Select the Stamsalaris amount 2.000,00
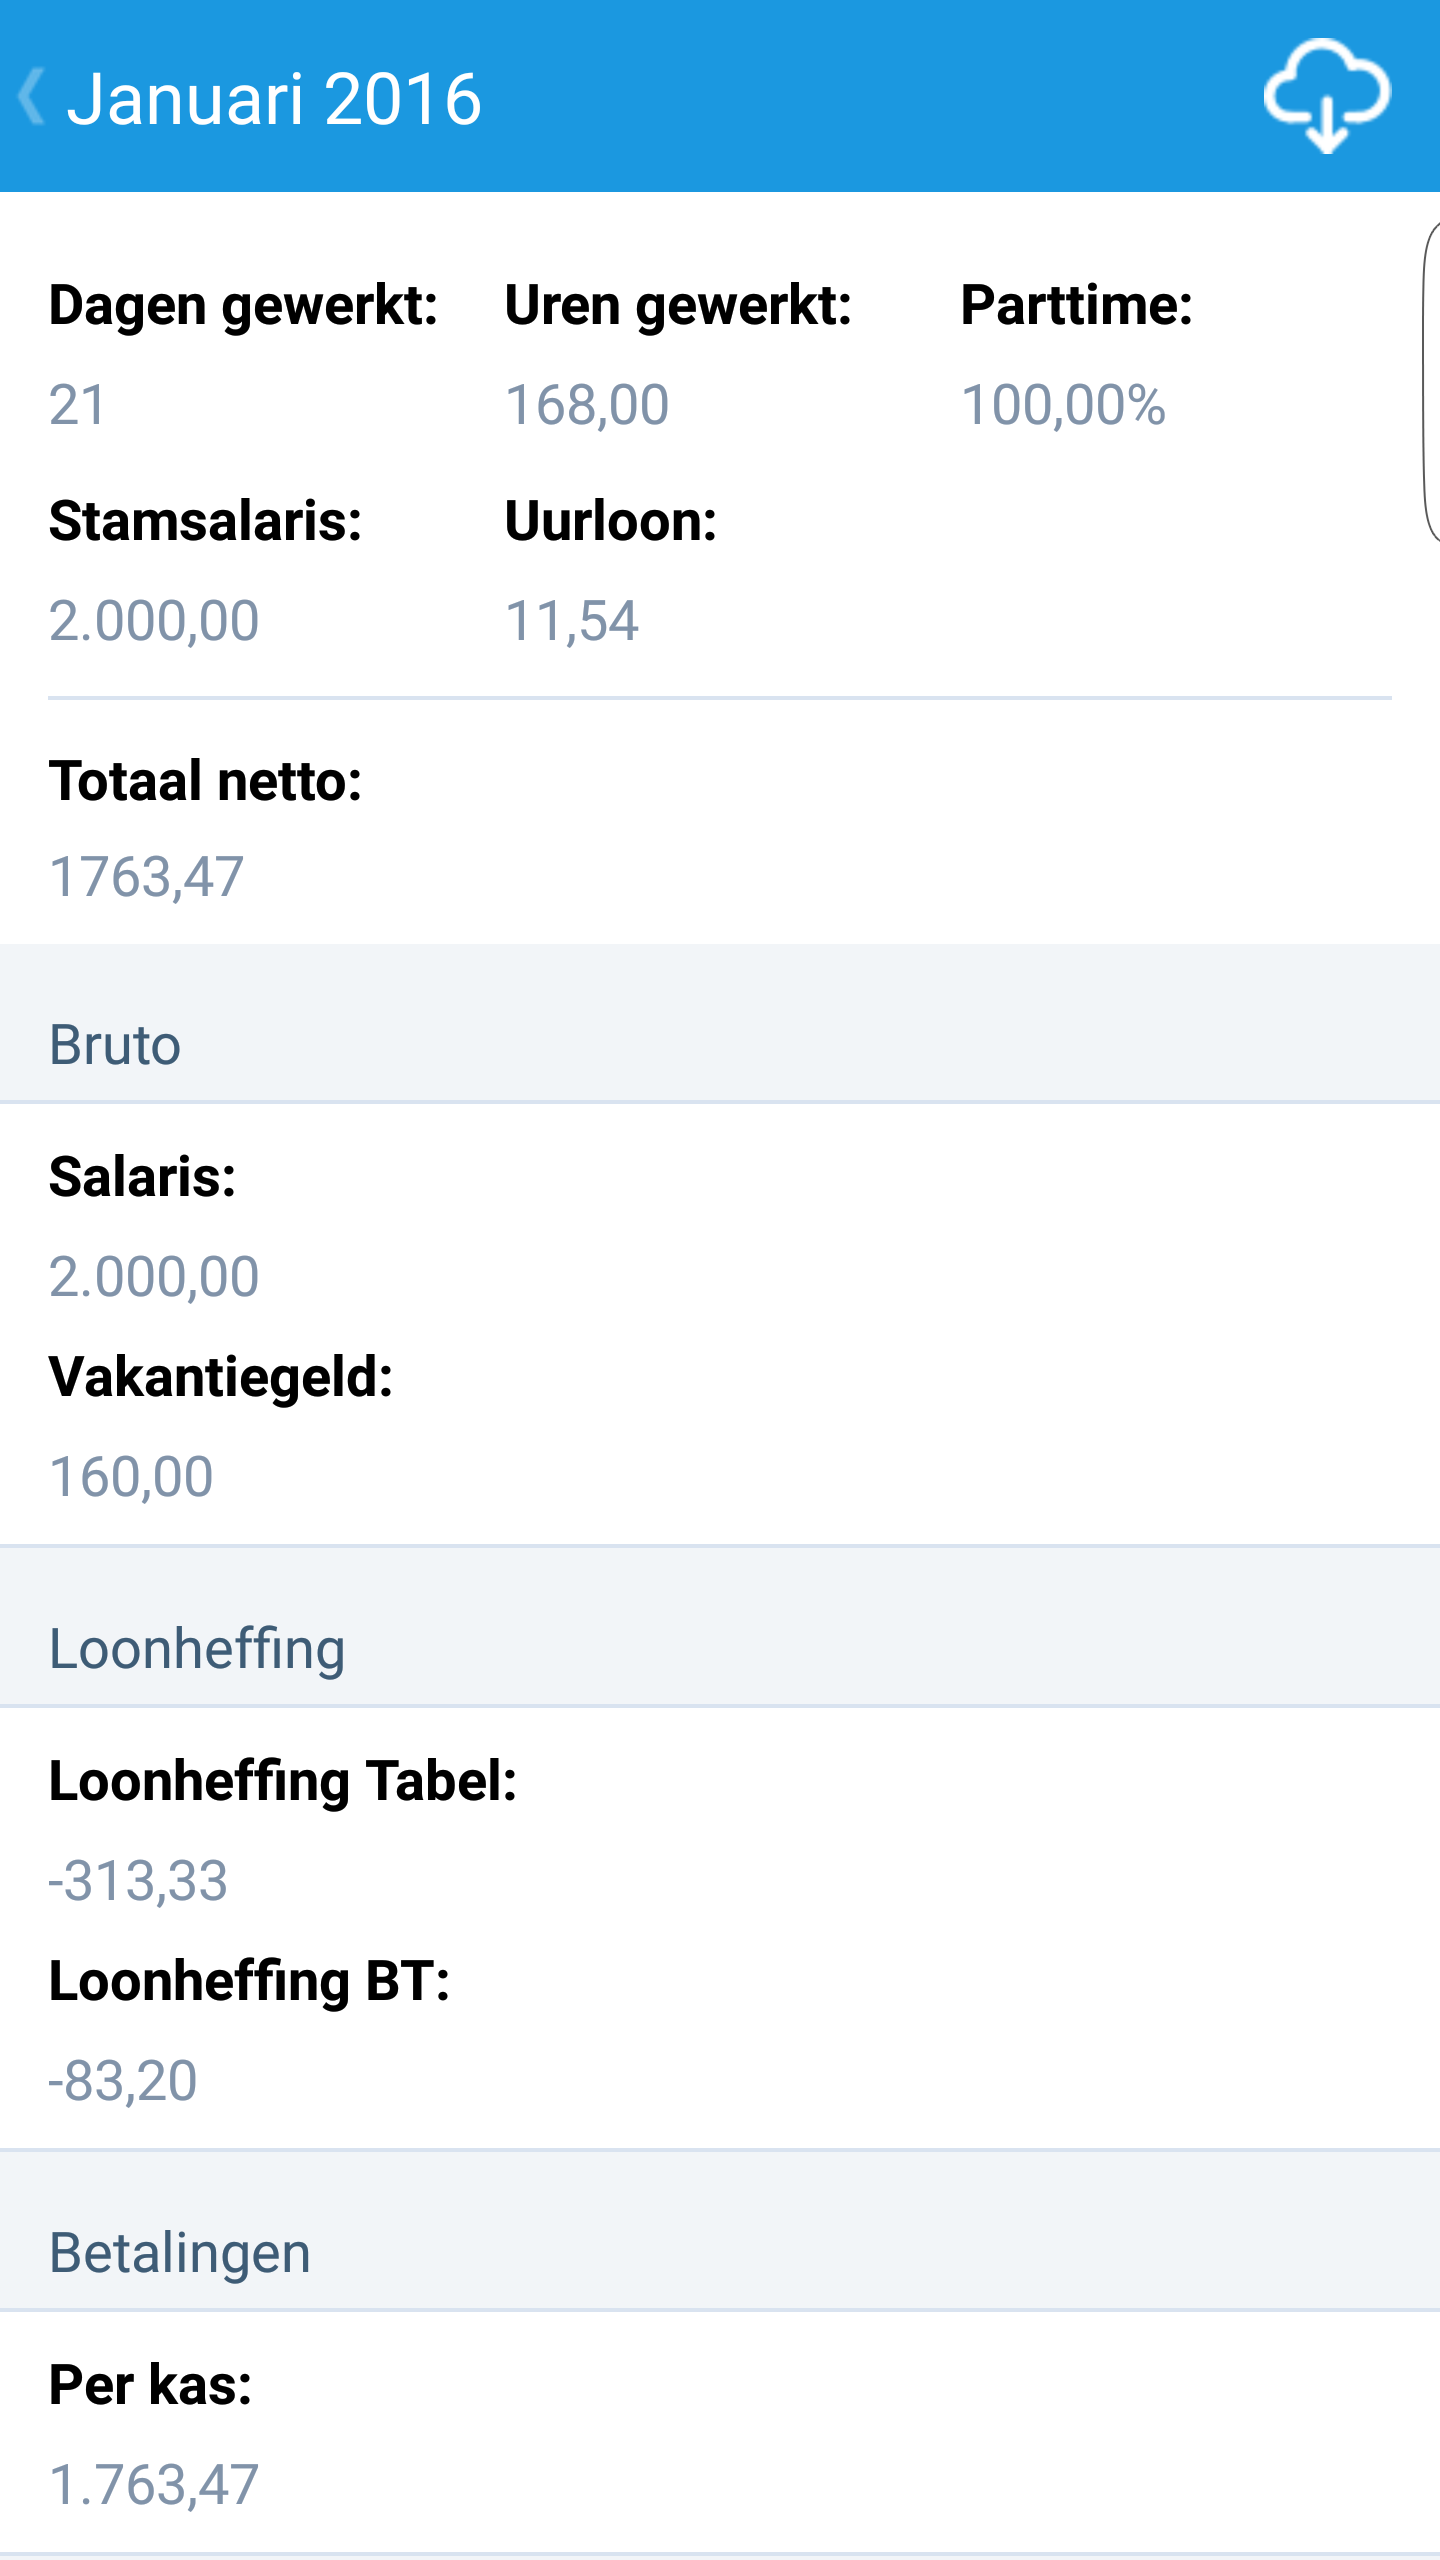Image resolution: width=1440 pixels, height=2560 pixels. coord(154,621)
